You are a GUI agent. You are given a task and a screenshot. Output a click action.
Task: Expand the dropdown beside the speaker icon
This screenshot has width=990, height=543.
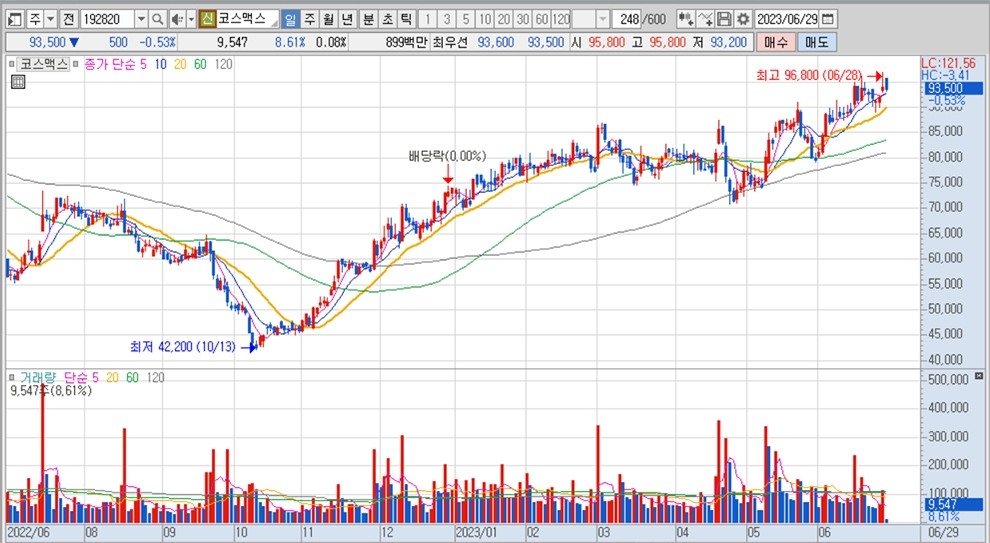(190, 20)
